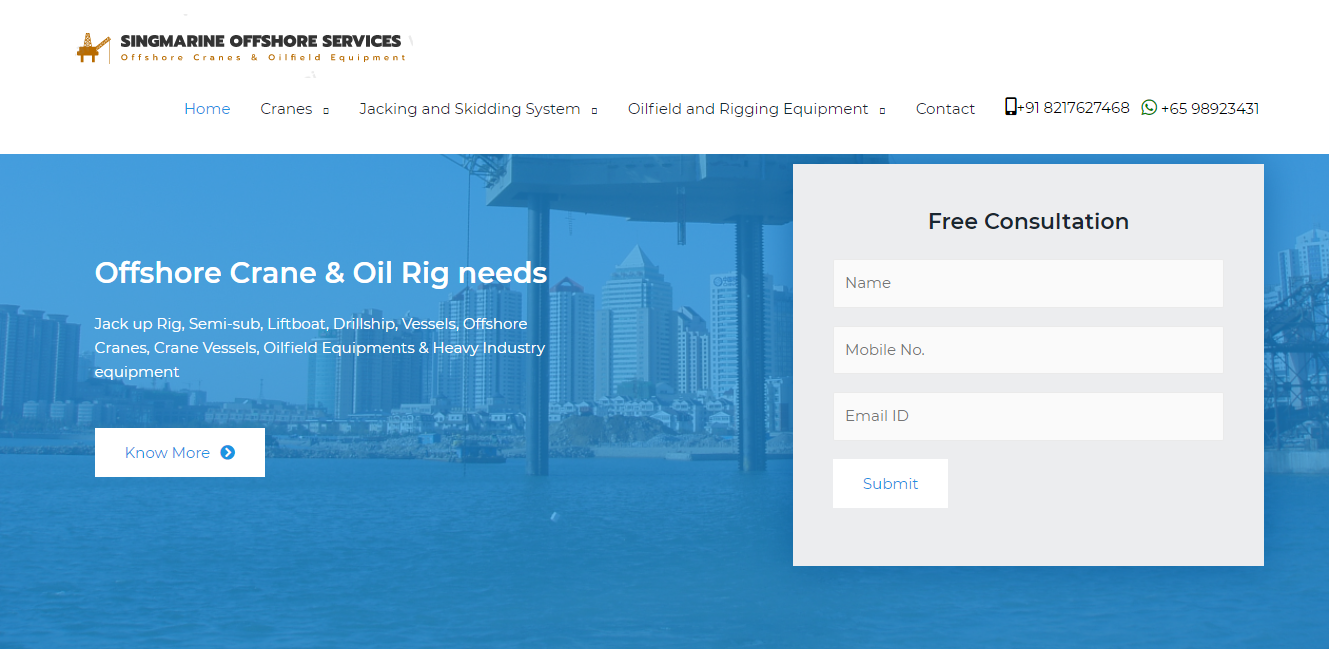Click the WhatsApp icon in header
Screen dimensions: 1329x649
[1149, 107]
